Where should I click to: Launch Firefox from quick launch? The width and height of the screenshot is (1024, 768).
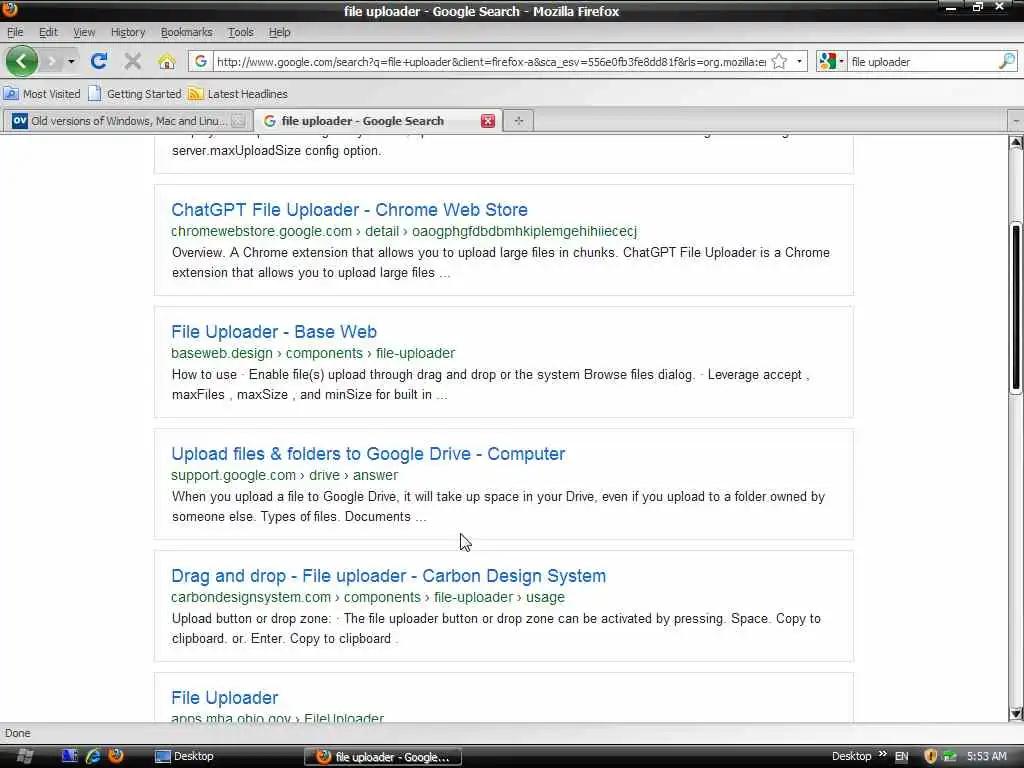[116, 756]
